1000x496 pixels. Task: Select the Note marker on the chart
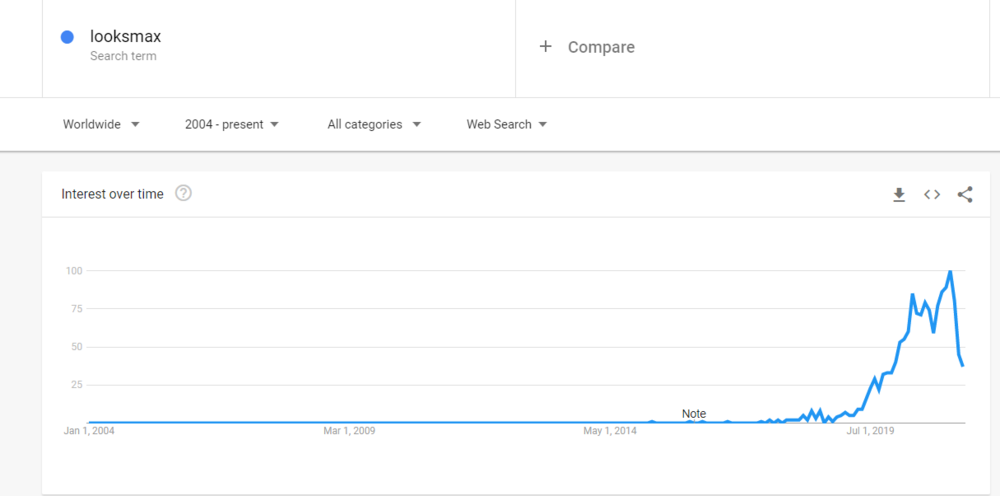pos(693,414)
